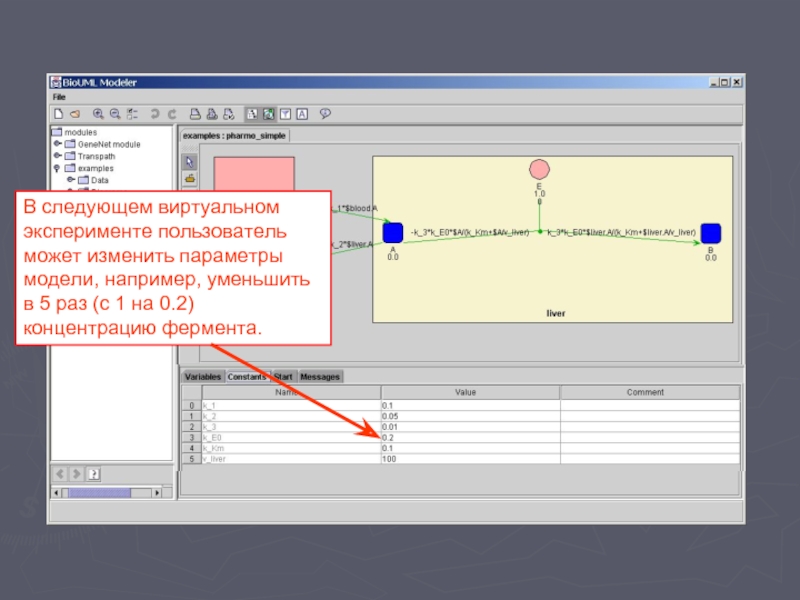The width and height of the screenshot is (800, 600).
Task: Click the back navigation arrow button below tree
Action: point(60,473)
